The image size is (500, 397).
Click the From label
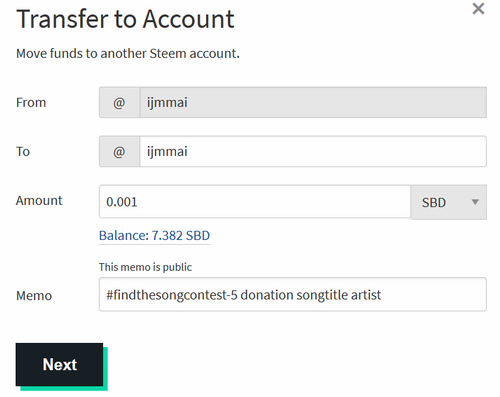point(31,102)
